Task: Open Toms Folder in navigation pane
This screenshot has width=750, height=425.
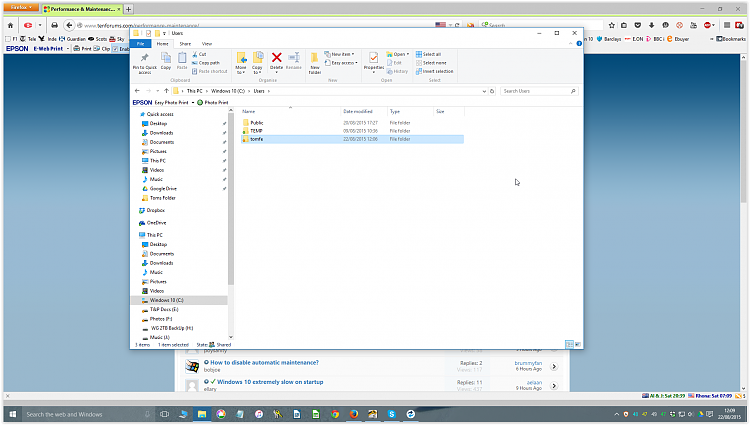Action: pyautogui.click(x=159, y=198)
